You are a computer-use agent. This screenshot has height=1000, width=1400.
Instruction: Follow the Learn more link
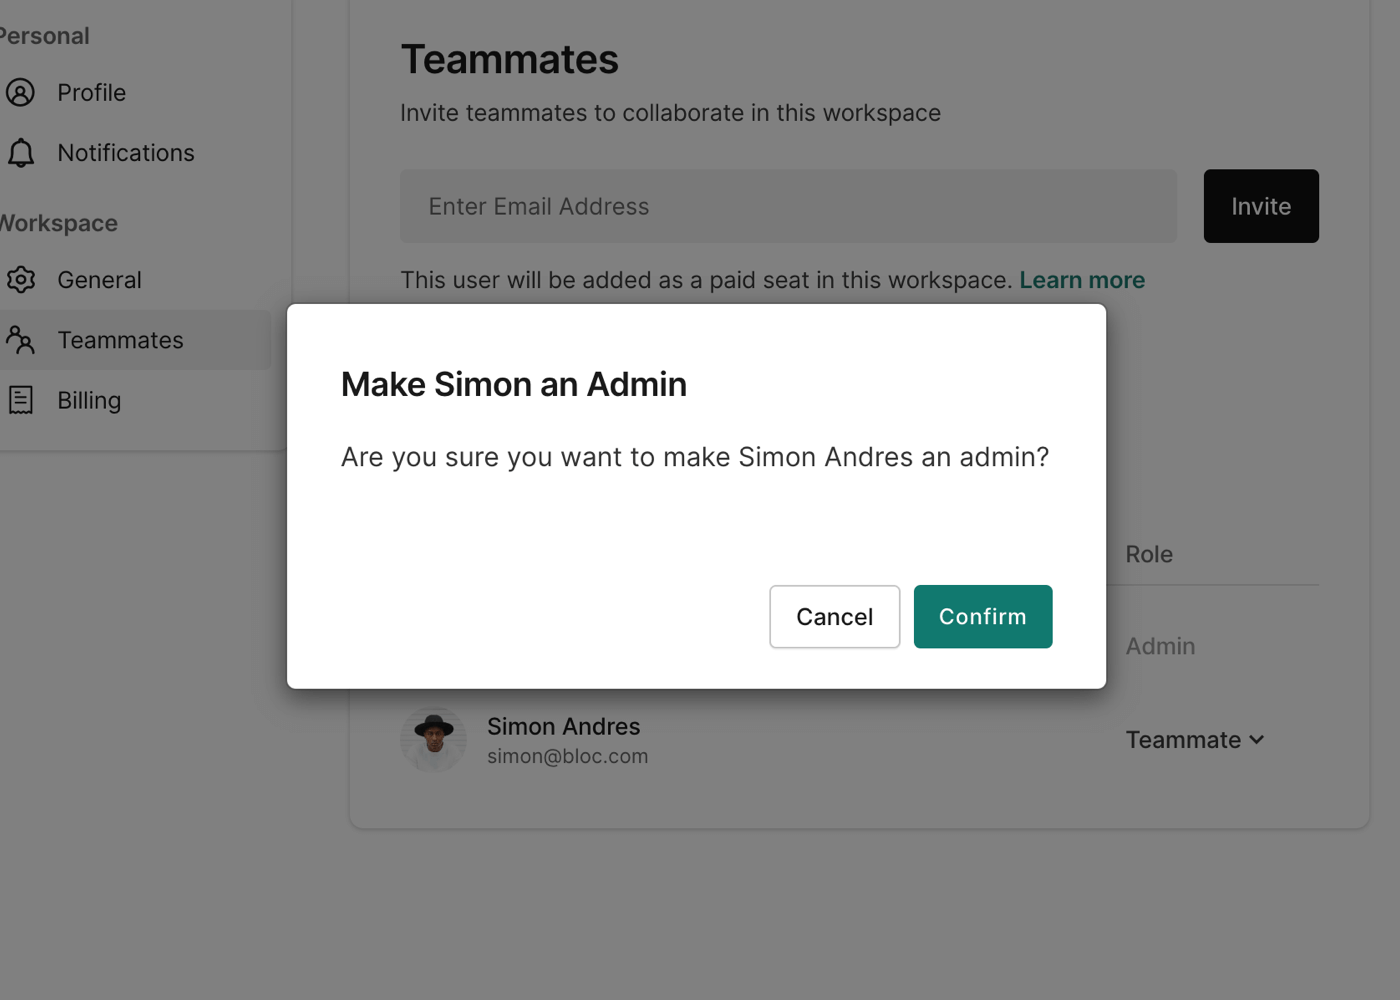[1082, 280]
